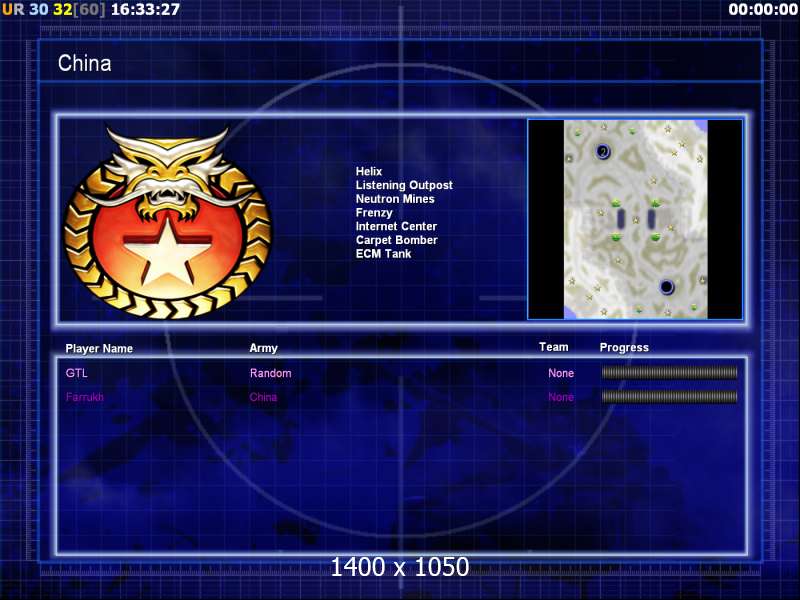Image resolution: width=800 pixels, height=600 pixels.
Task: Click GTL's army value Random
Action: click(x=270, y=373)
